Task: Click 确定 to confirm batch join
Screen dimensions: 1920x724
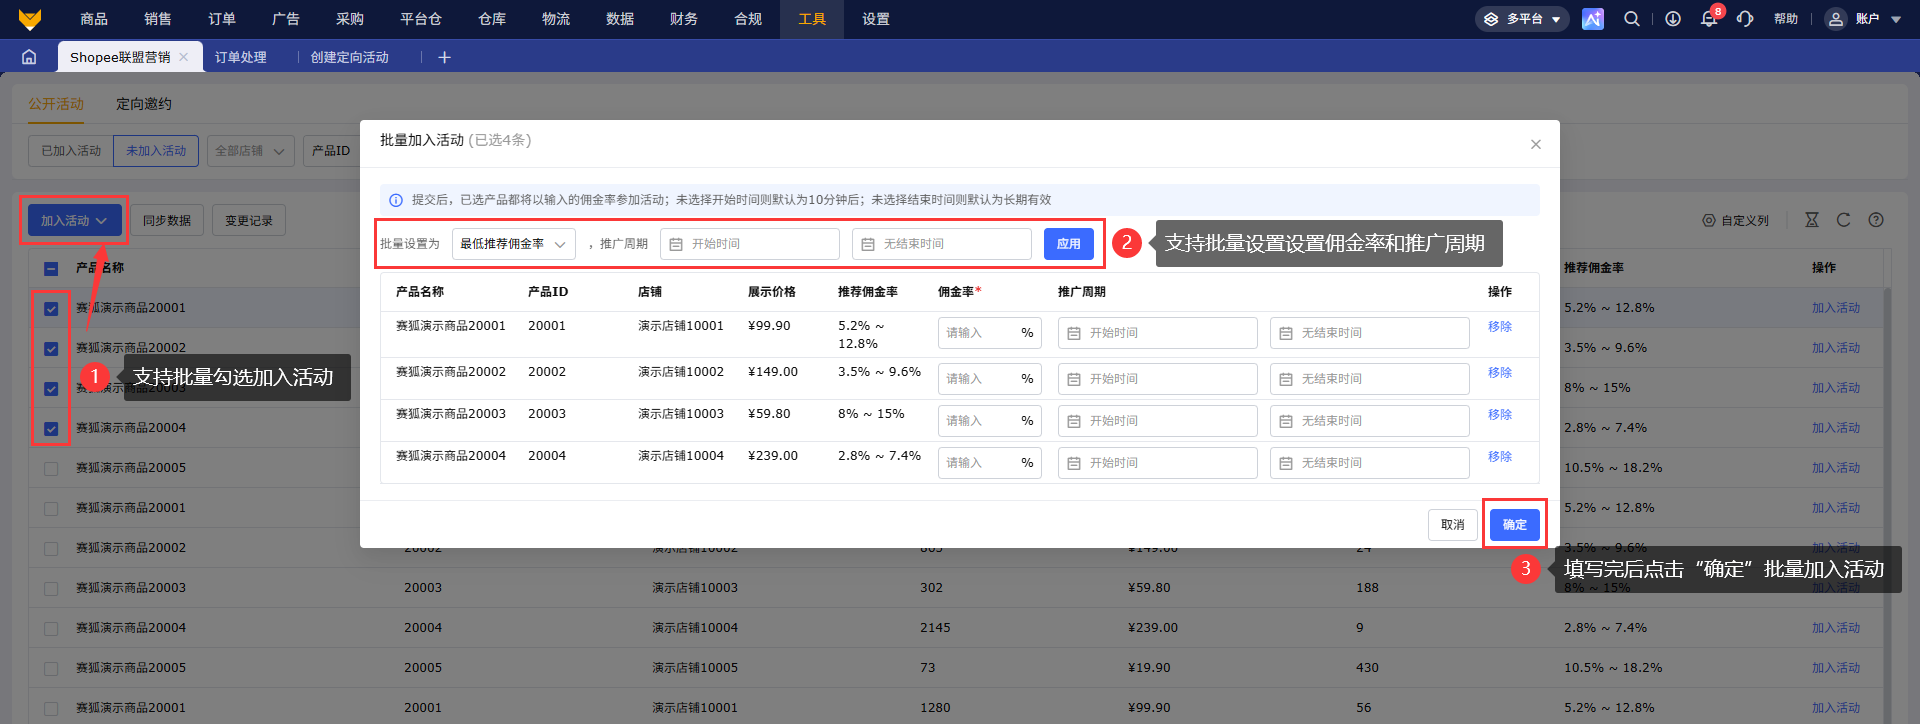Action: tap(1515, 525)
